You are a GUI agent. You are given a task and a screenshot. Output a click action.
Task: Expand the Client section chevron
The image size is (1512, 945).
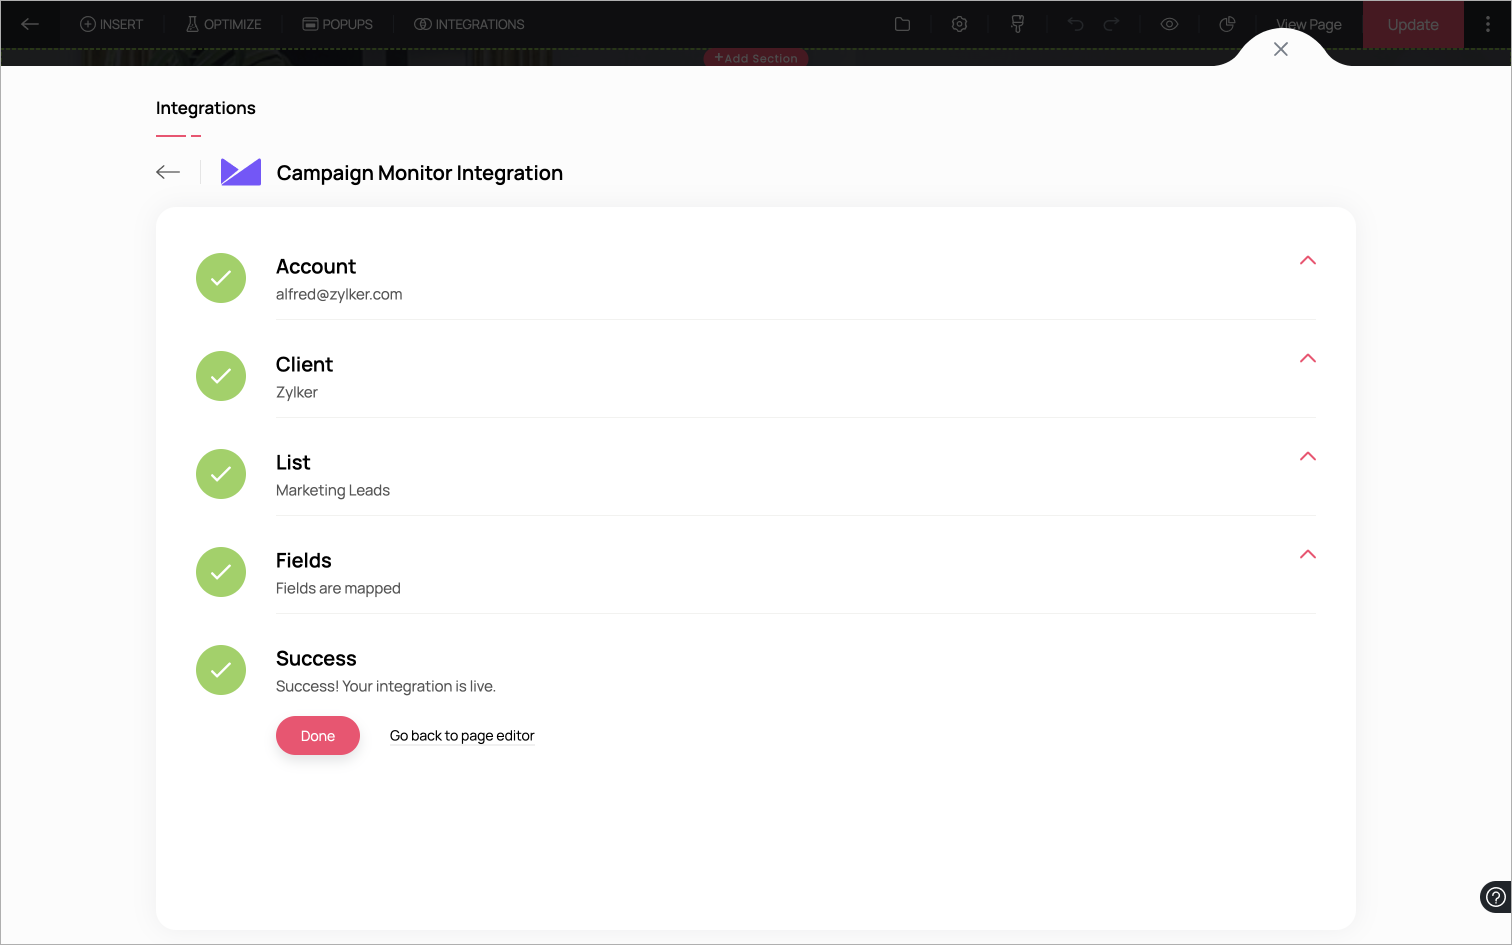(1308, 358)
